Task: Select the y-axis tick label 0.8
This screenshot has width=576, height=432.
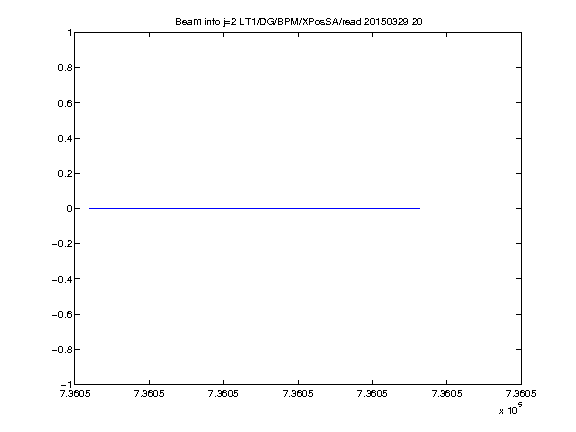Action: tap(64, 68)
